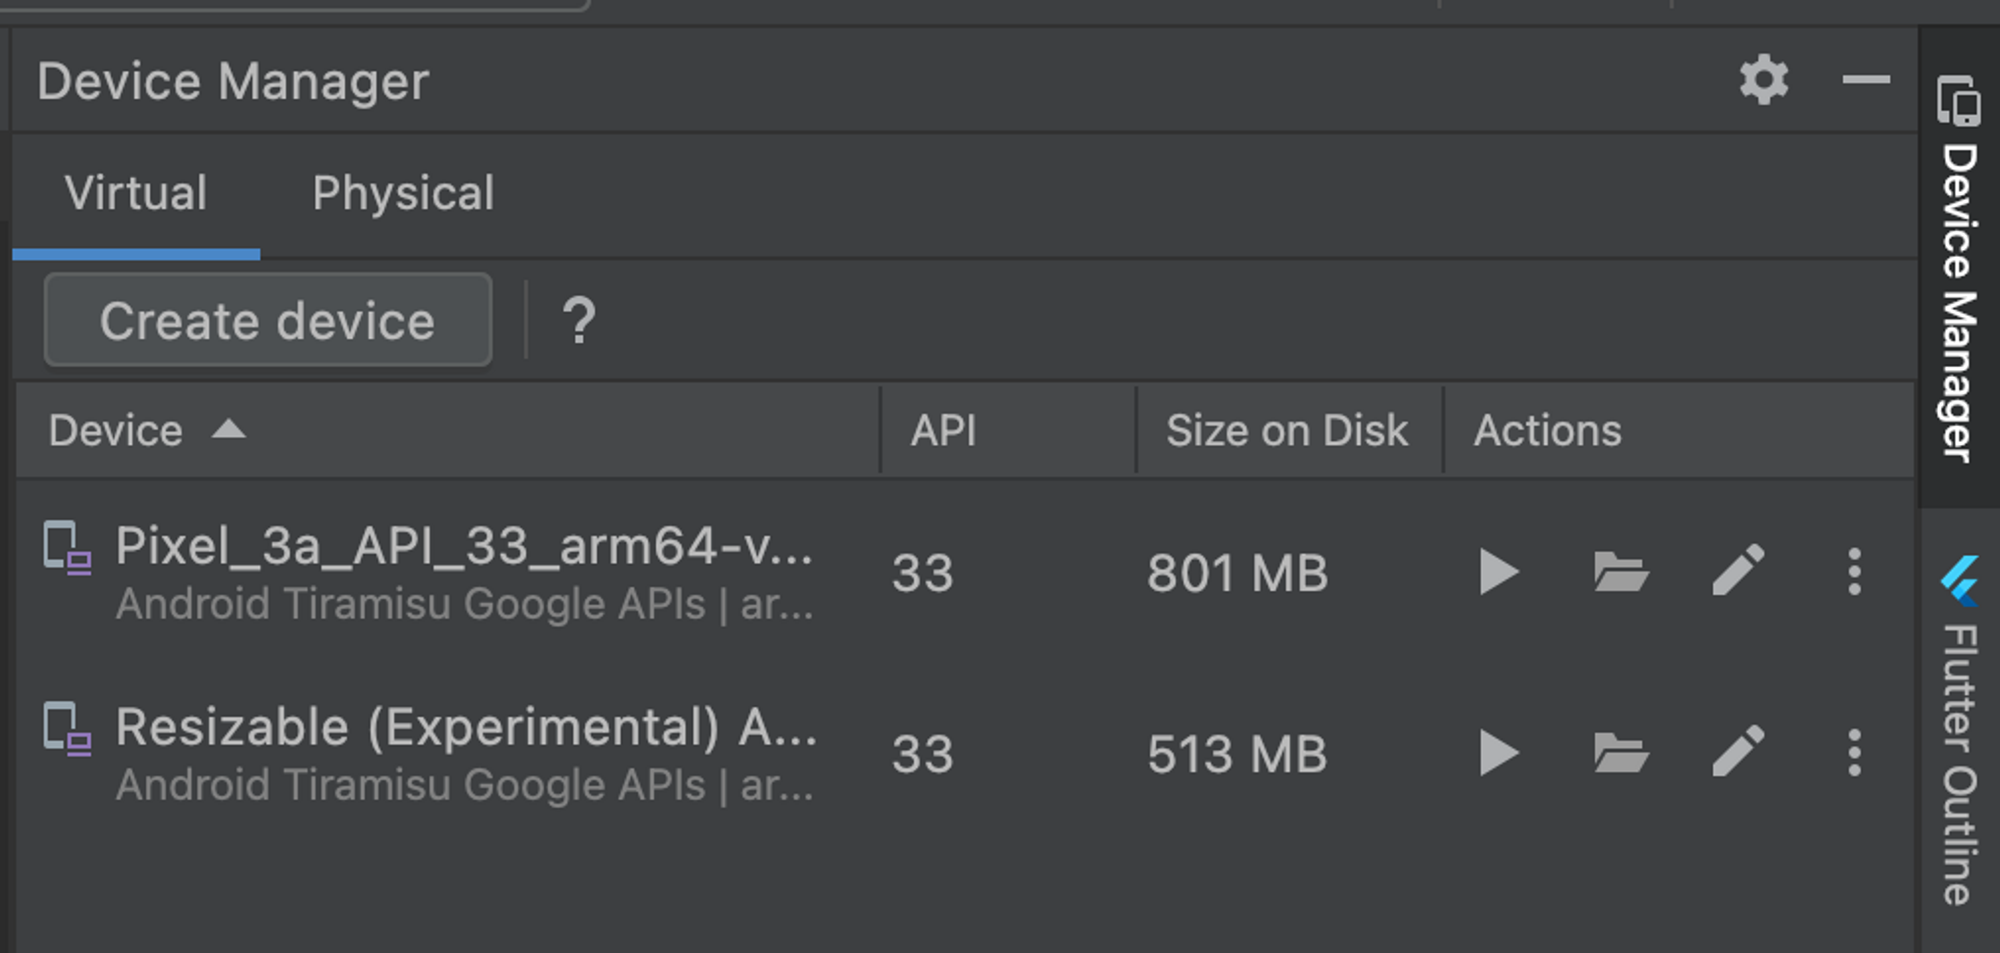Viewport: 2000px width, 953px height.
Task: Open Device Manager settings gear
Action: pyautogui.click(x=1764, y=80)
